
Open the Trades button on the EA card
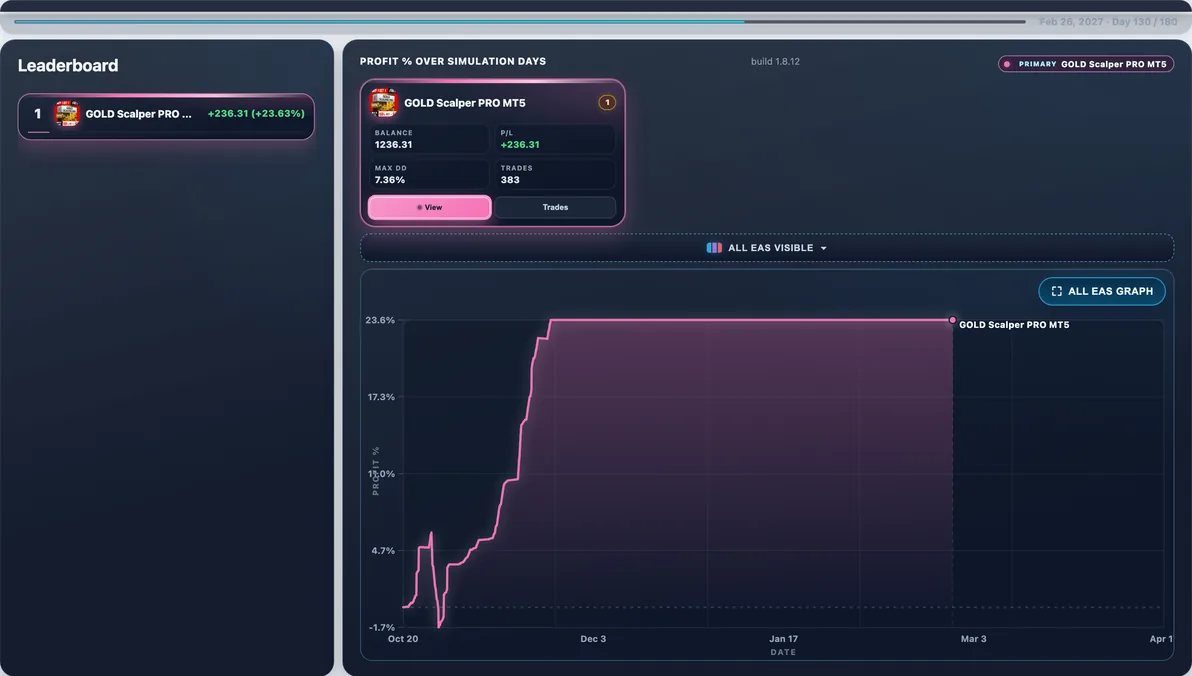pos(555,208)
